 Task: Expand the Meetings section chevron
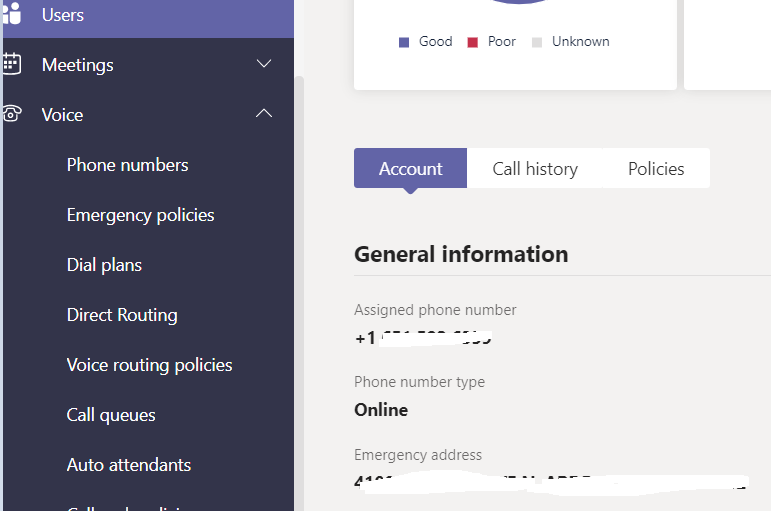[x=264, y=64]
